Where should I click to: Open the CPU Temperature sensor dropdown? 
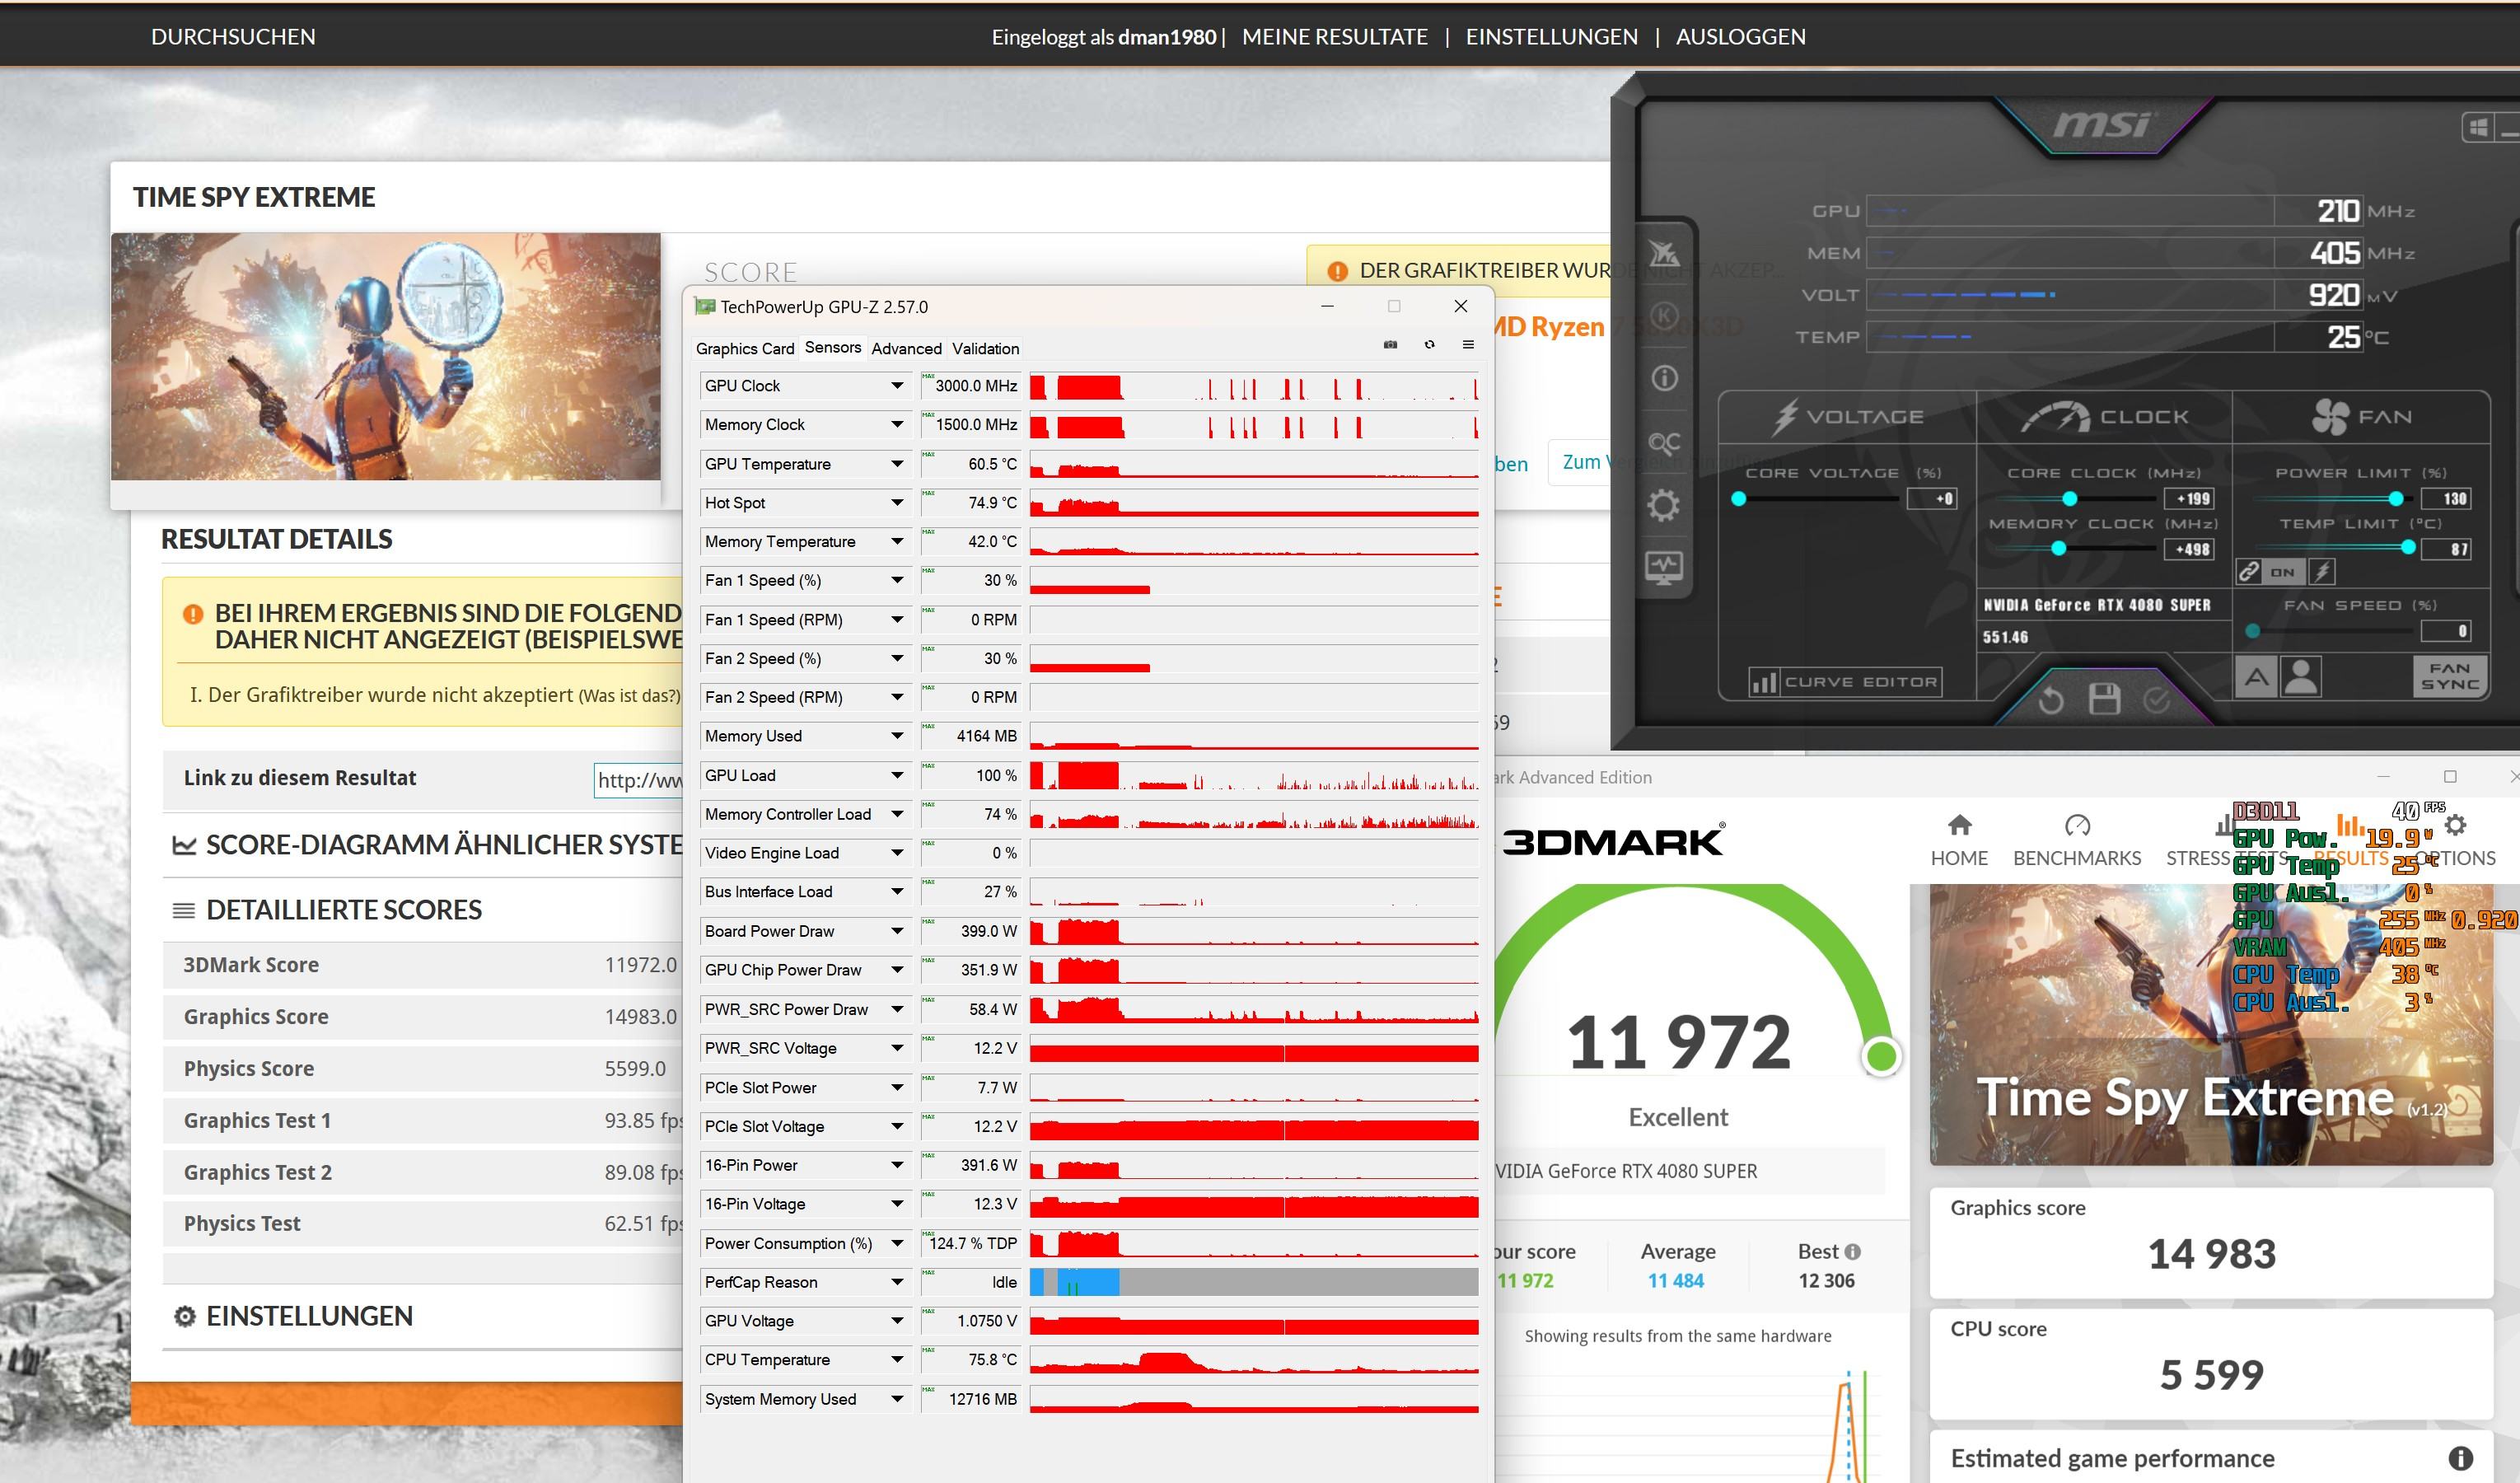click(897, 1360)
